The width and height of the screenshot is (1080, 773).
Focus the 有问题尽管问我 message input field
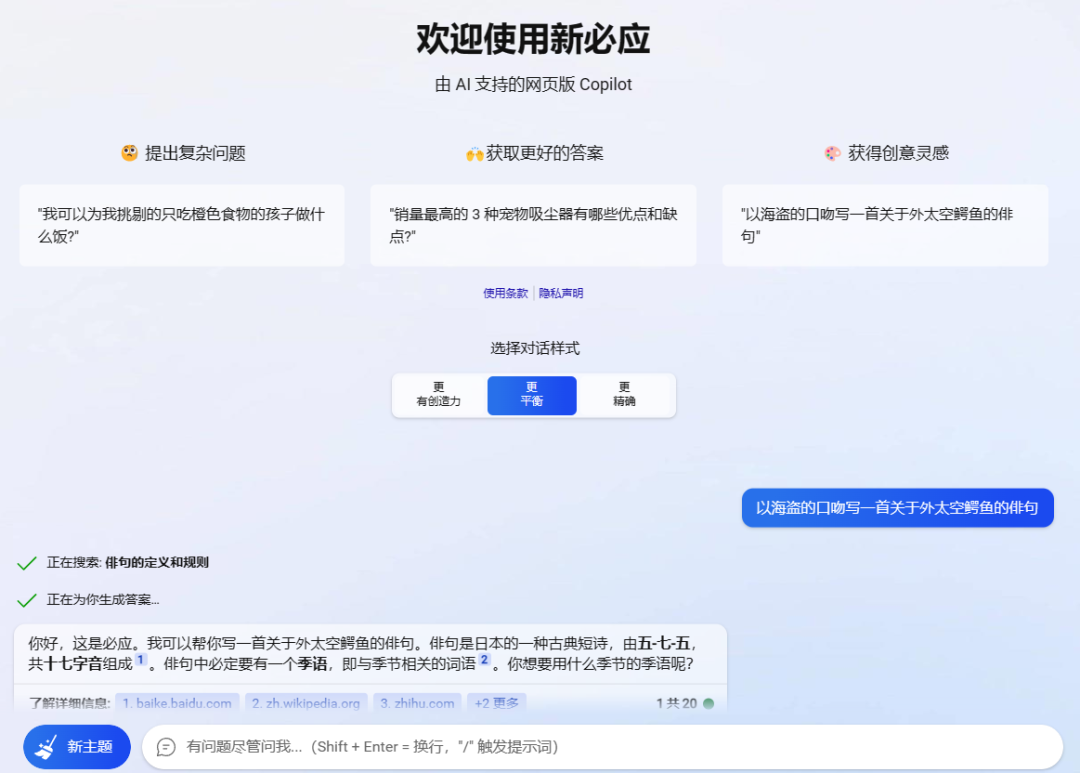coord(603,747)
